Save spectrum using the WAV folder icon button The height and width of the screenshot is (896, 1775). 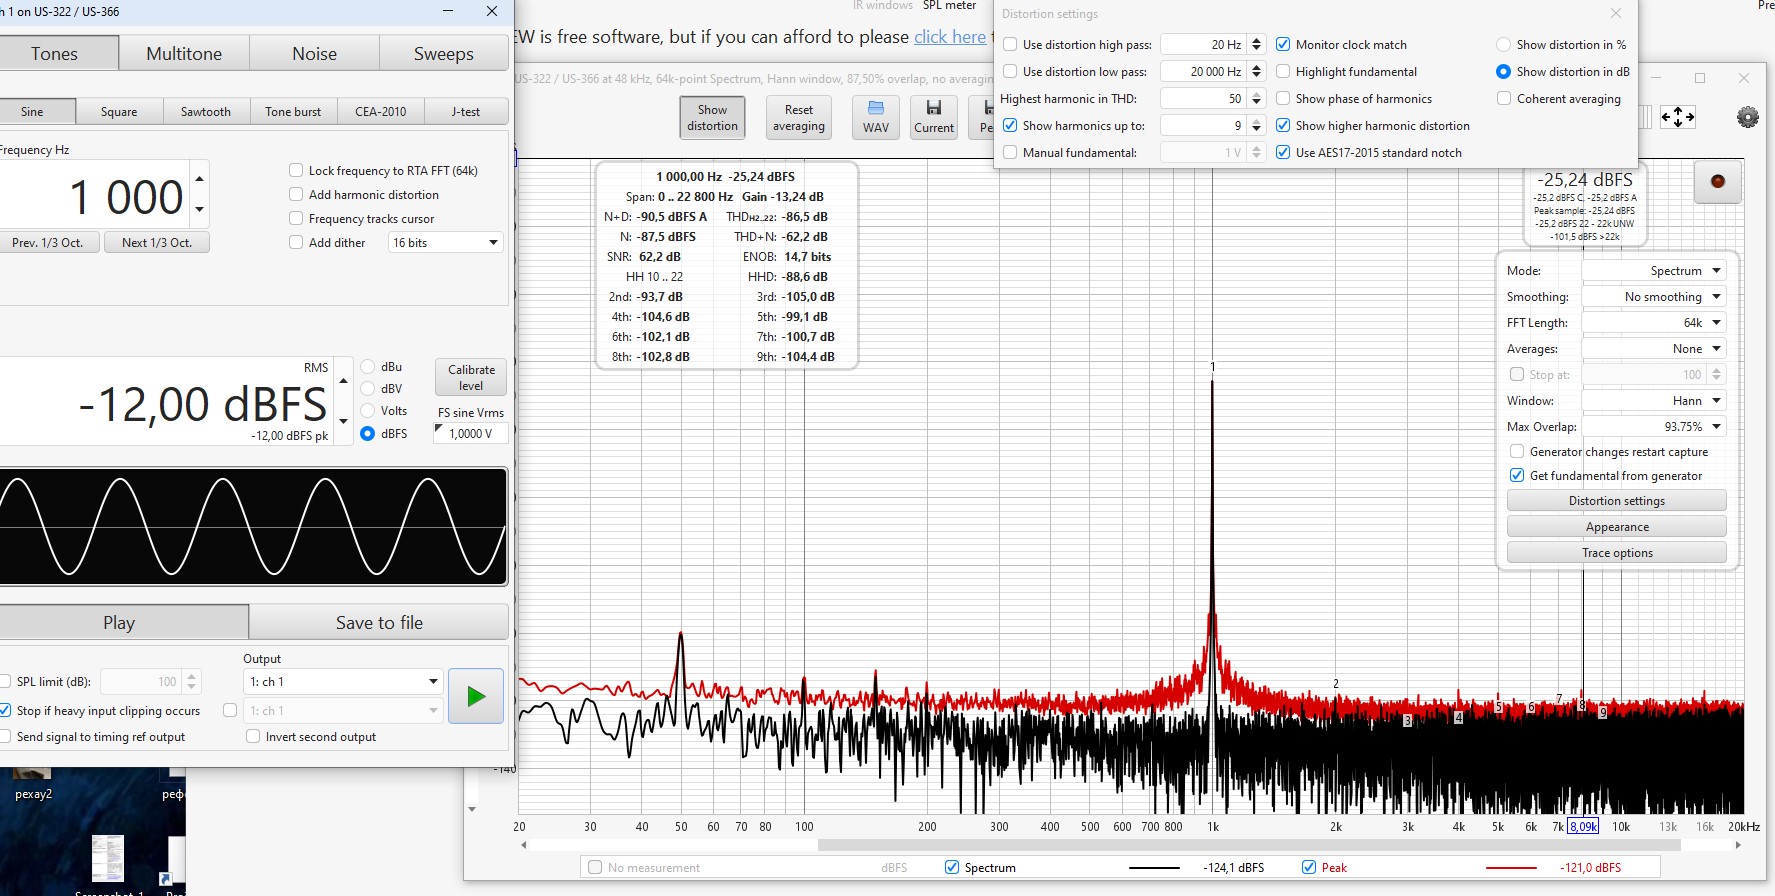(x=875, y=117)
